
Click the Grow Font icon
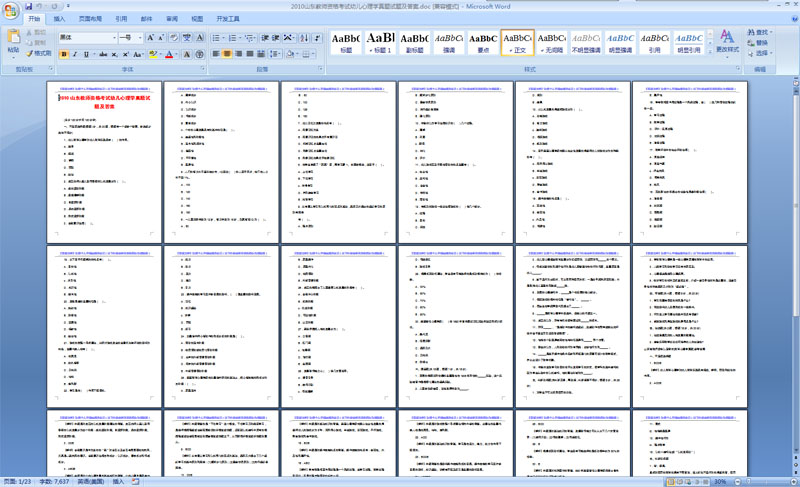pyautogui.click(x=150, y=38)
